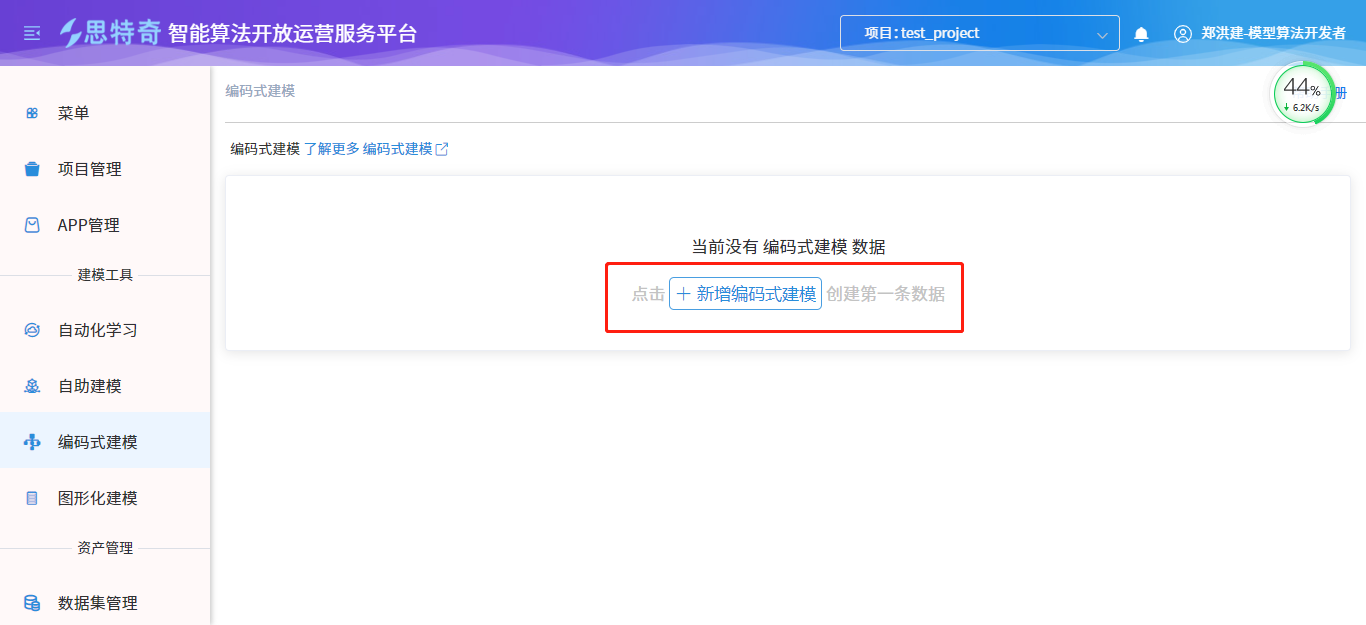Click the APP管理 bag icon

pyautogui.click(x=32, y=225)
